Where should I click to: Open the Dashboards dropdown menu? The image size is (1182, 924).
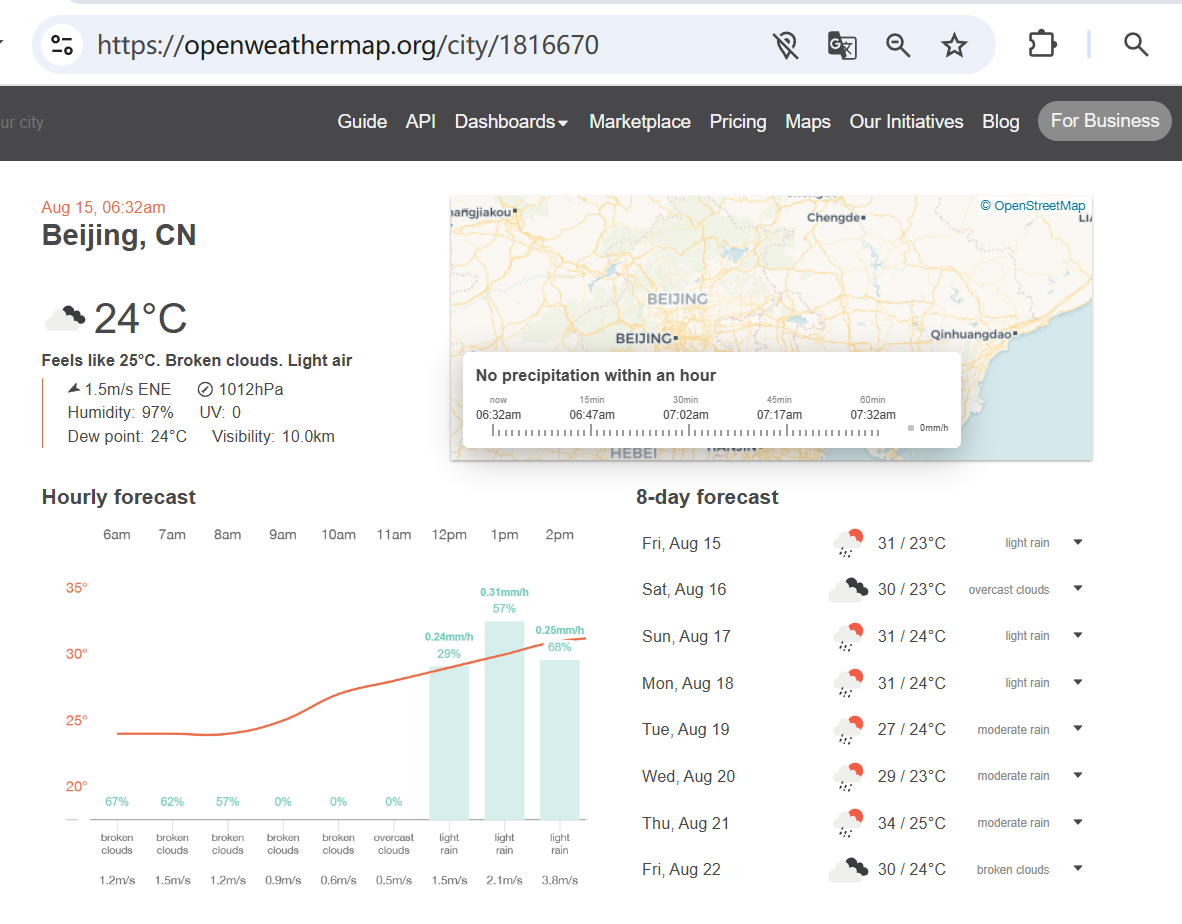coord(511,122)
